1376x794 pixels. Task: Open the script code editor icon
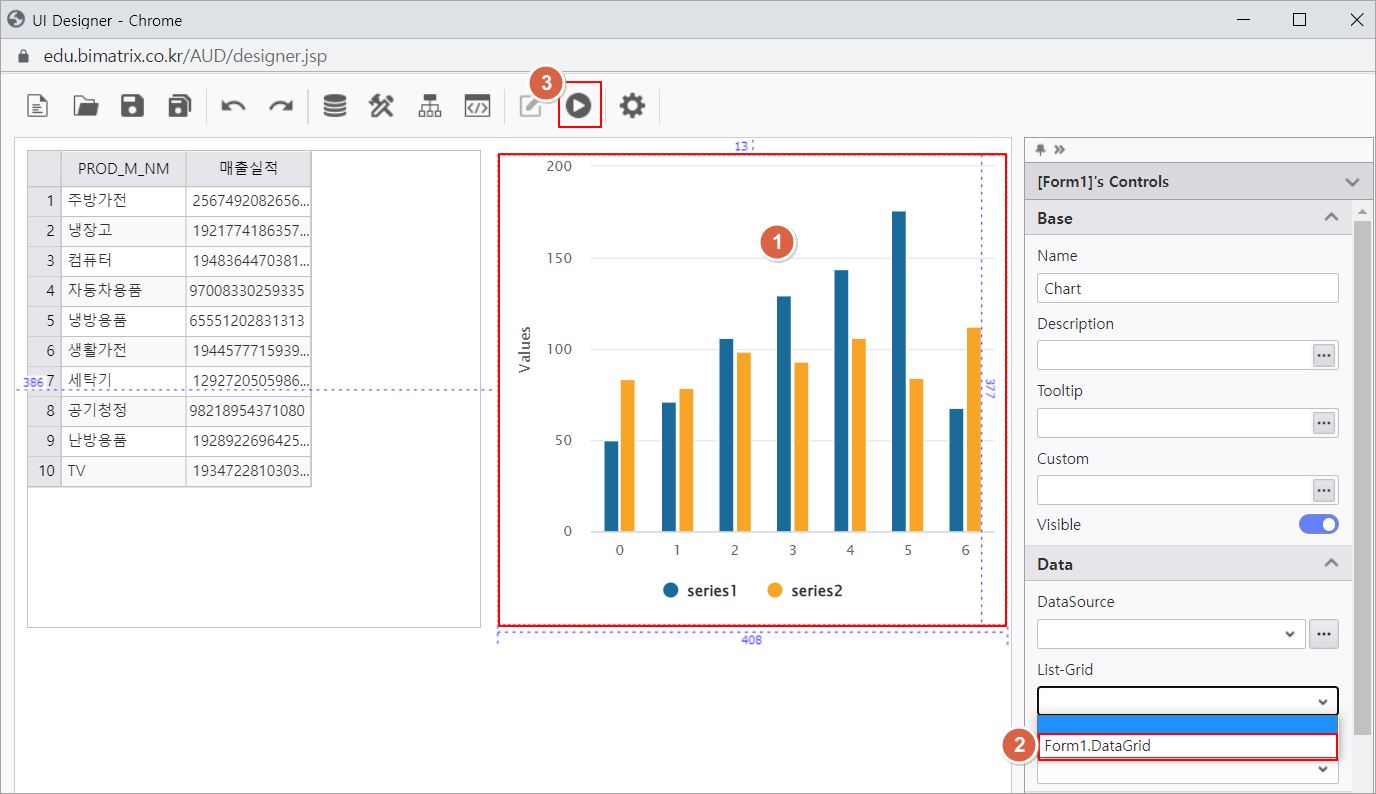(x=477, y=106)
